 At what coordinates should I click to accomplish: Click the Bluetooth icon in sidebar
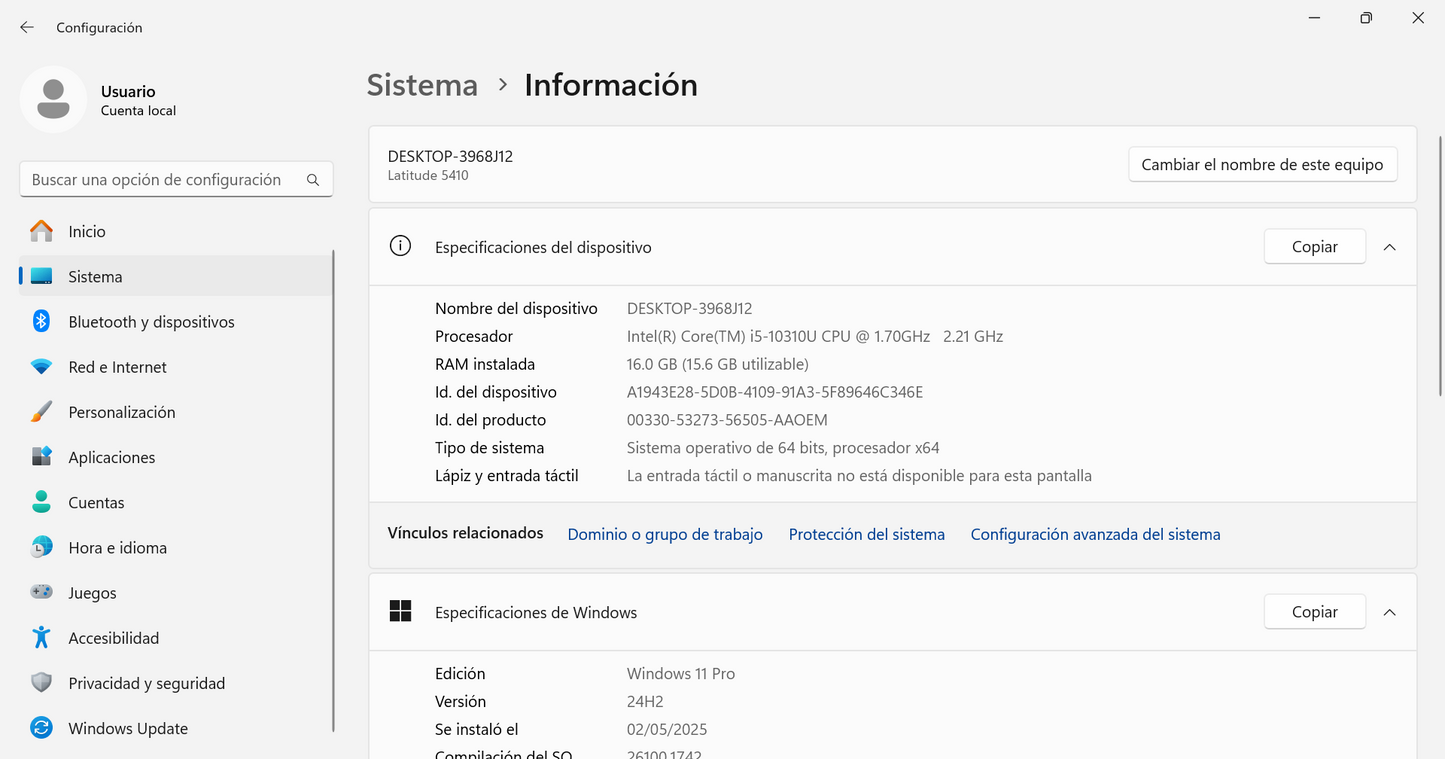tap(41, 321)
